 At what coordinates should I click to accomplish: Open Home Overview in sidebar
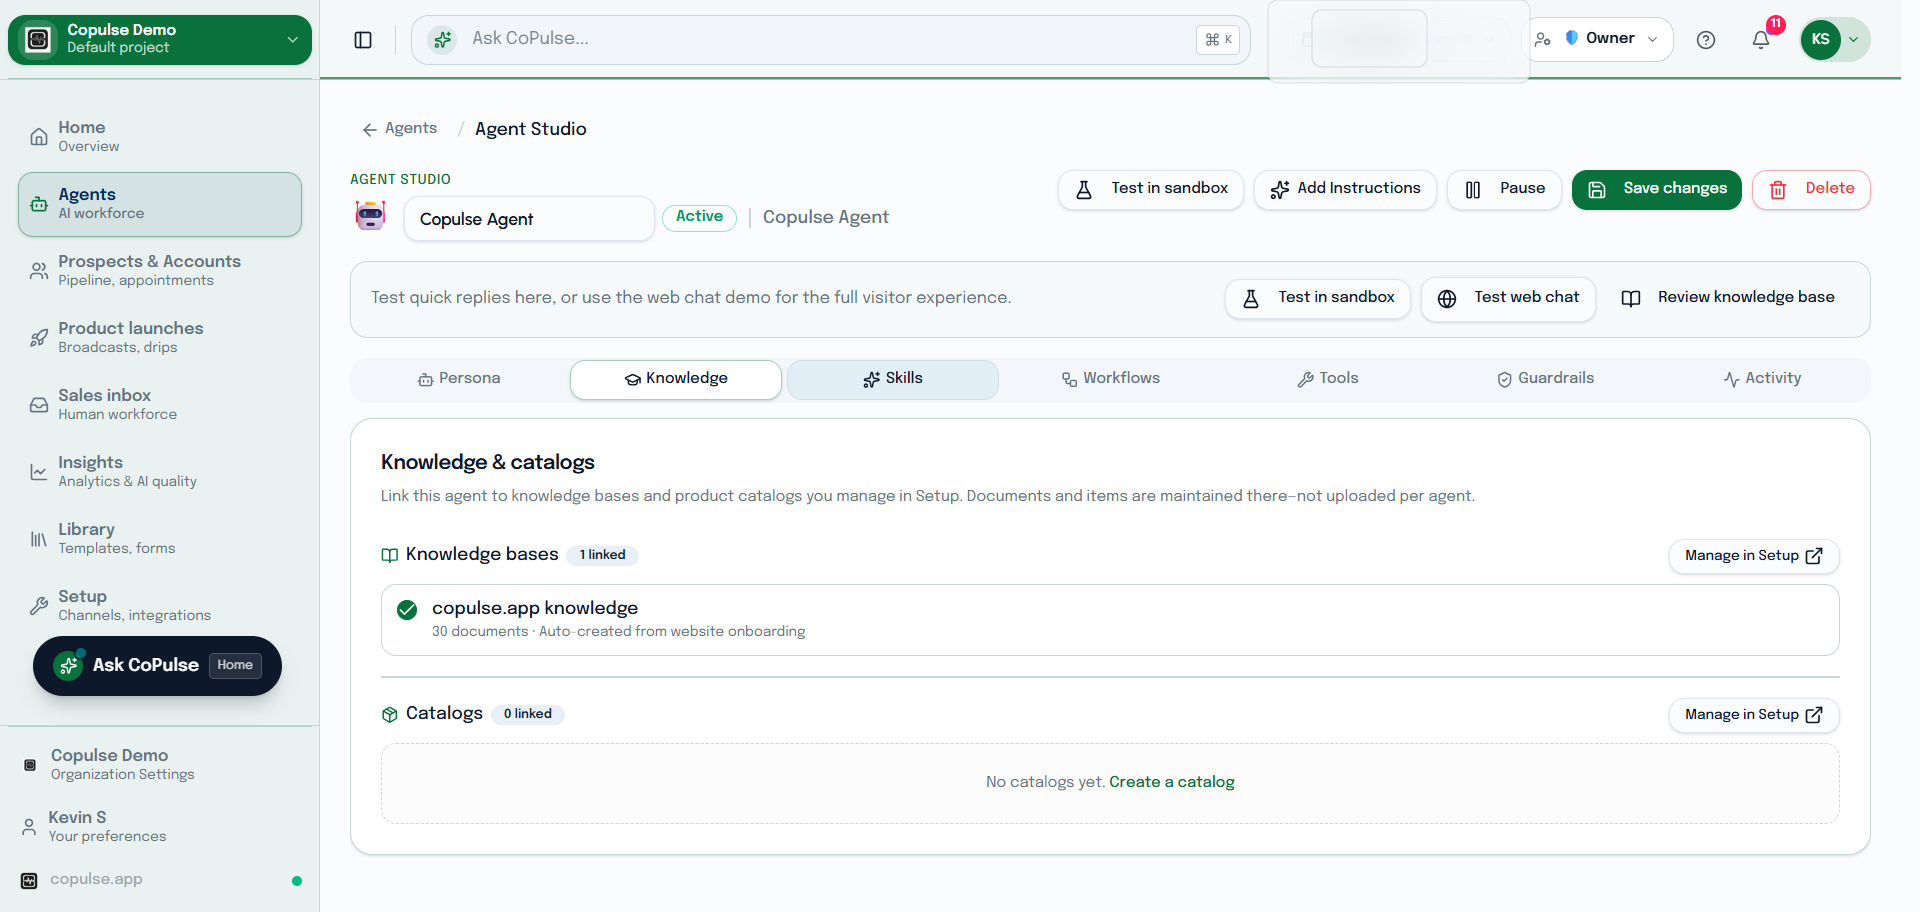(160, 137)
